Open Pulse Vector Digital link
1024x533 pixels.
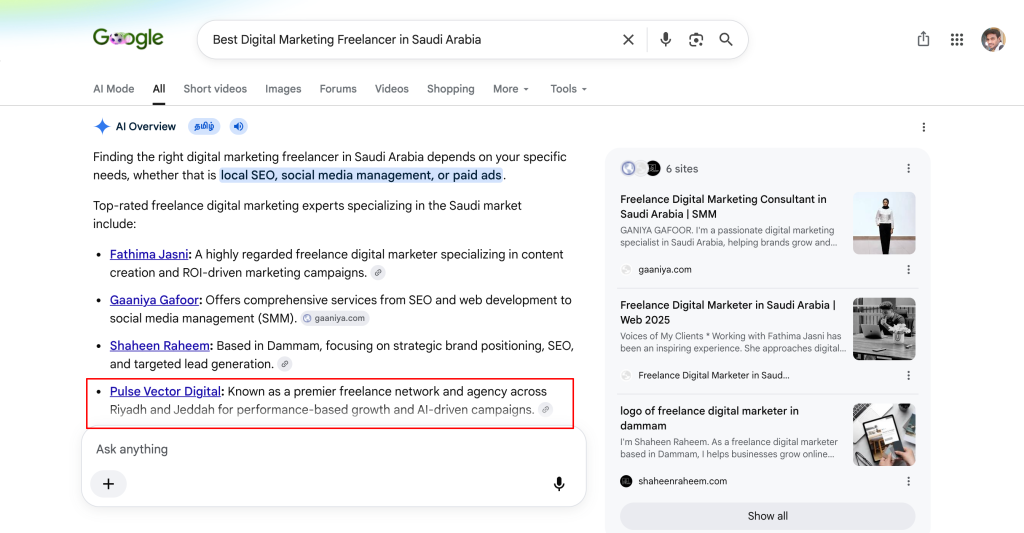[165, 392]
